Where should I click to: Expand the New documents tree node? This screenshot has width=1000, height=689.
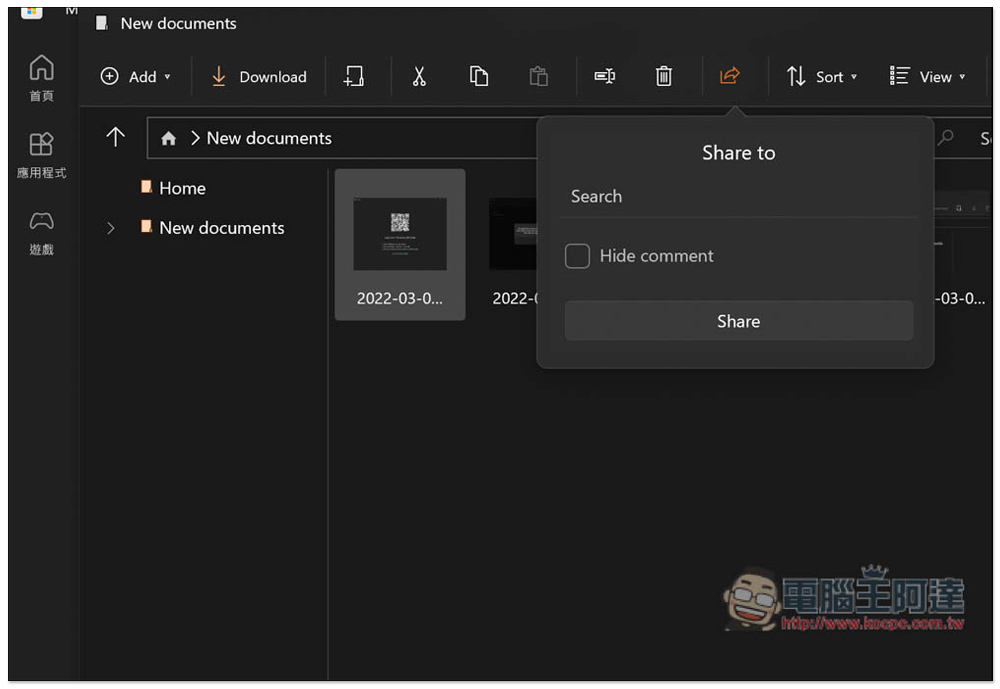[111, 228]
